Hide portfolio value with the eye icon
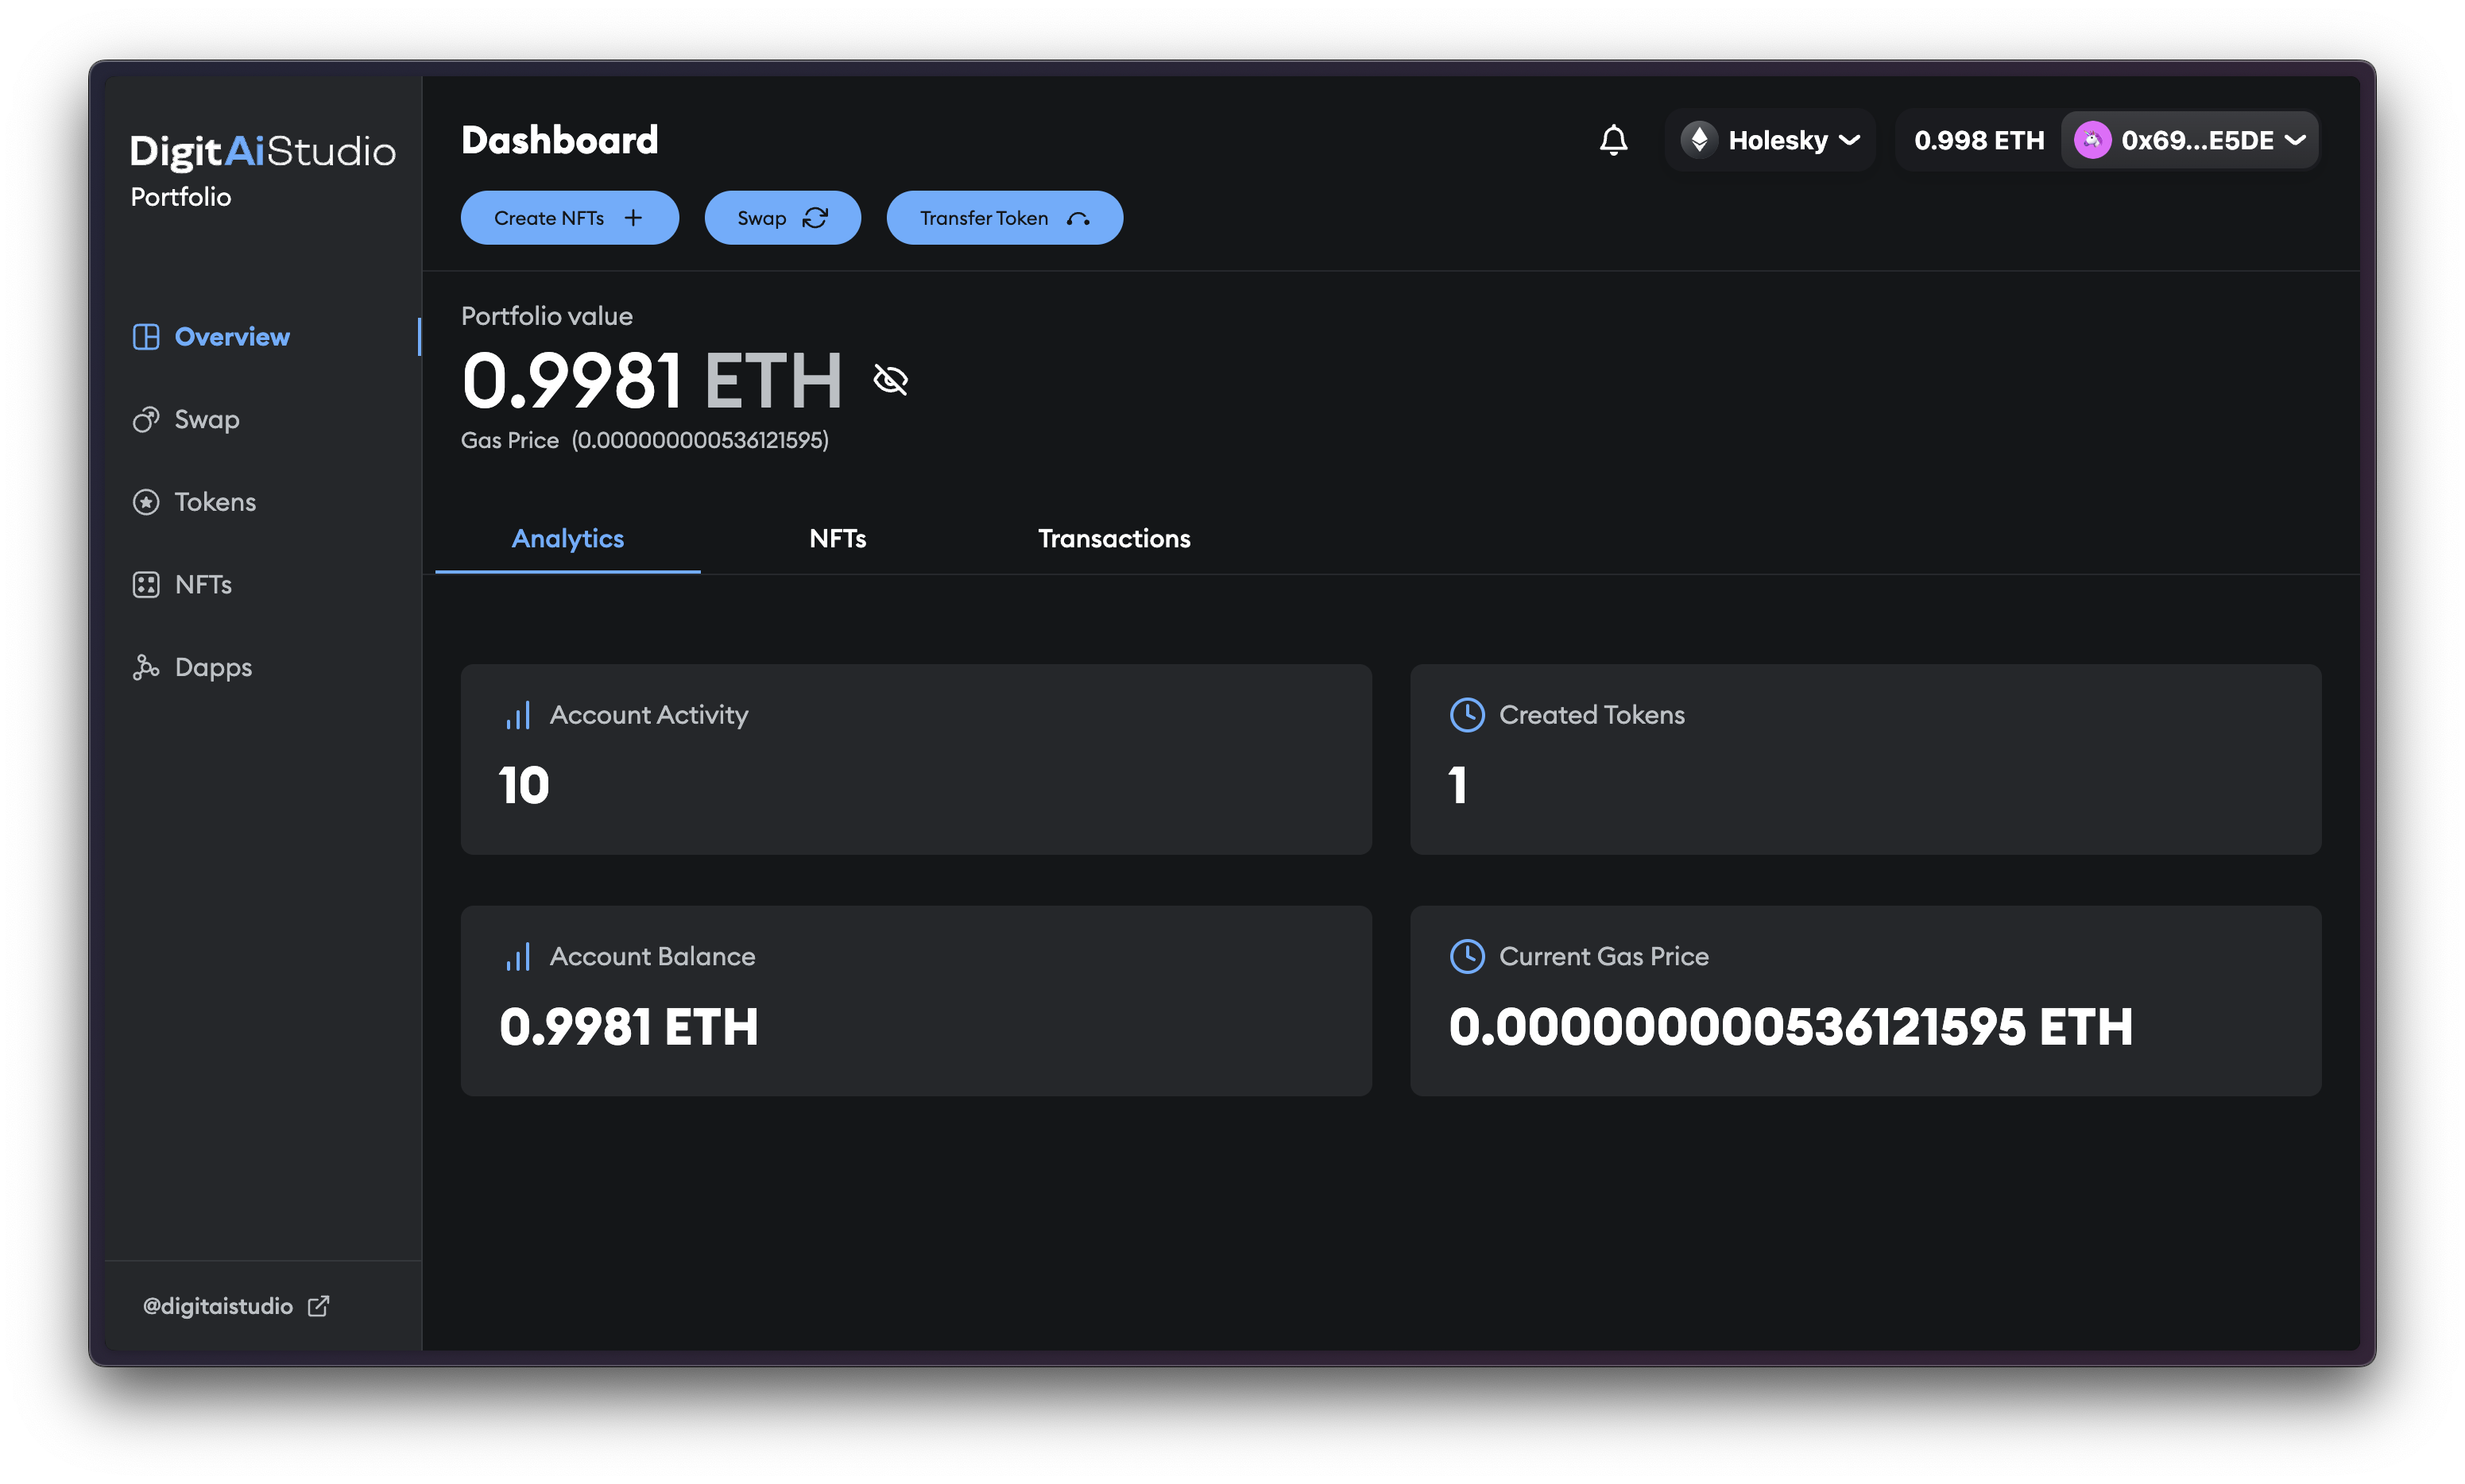2465x1484 pixels. tap(890, 380)
